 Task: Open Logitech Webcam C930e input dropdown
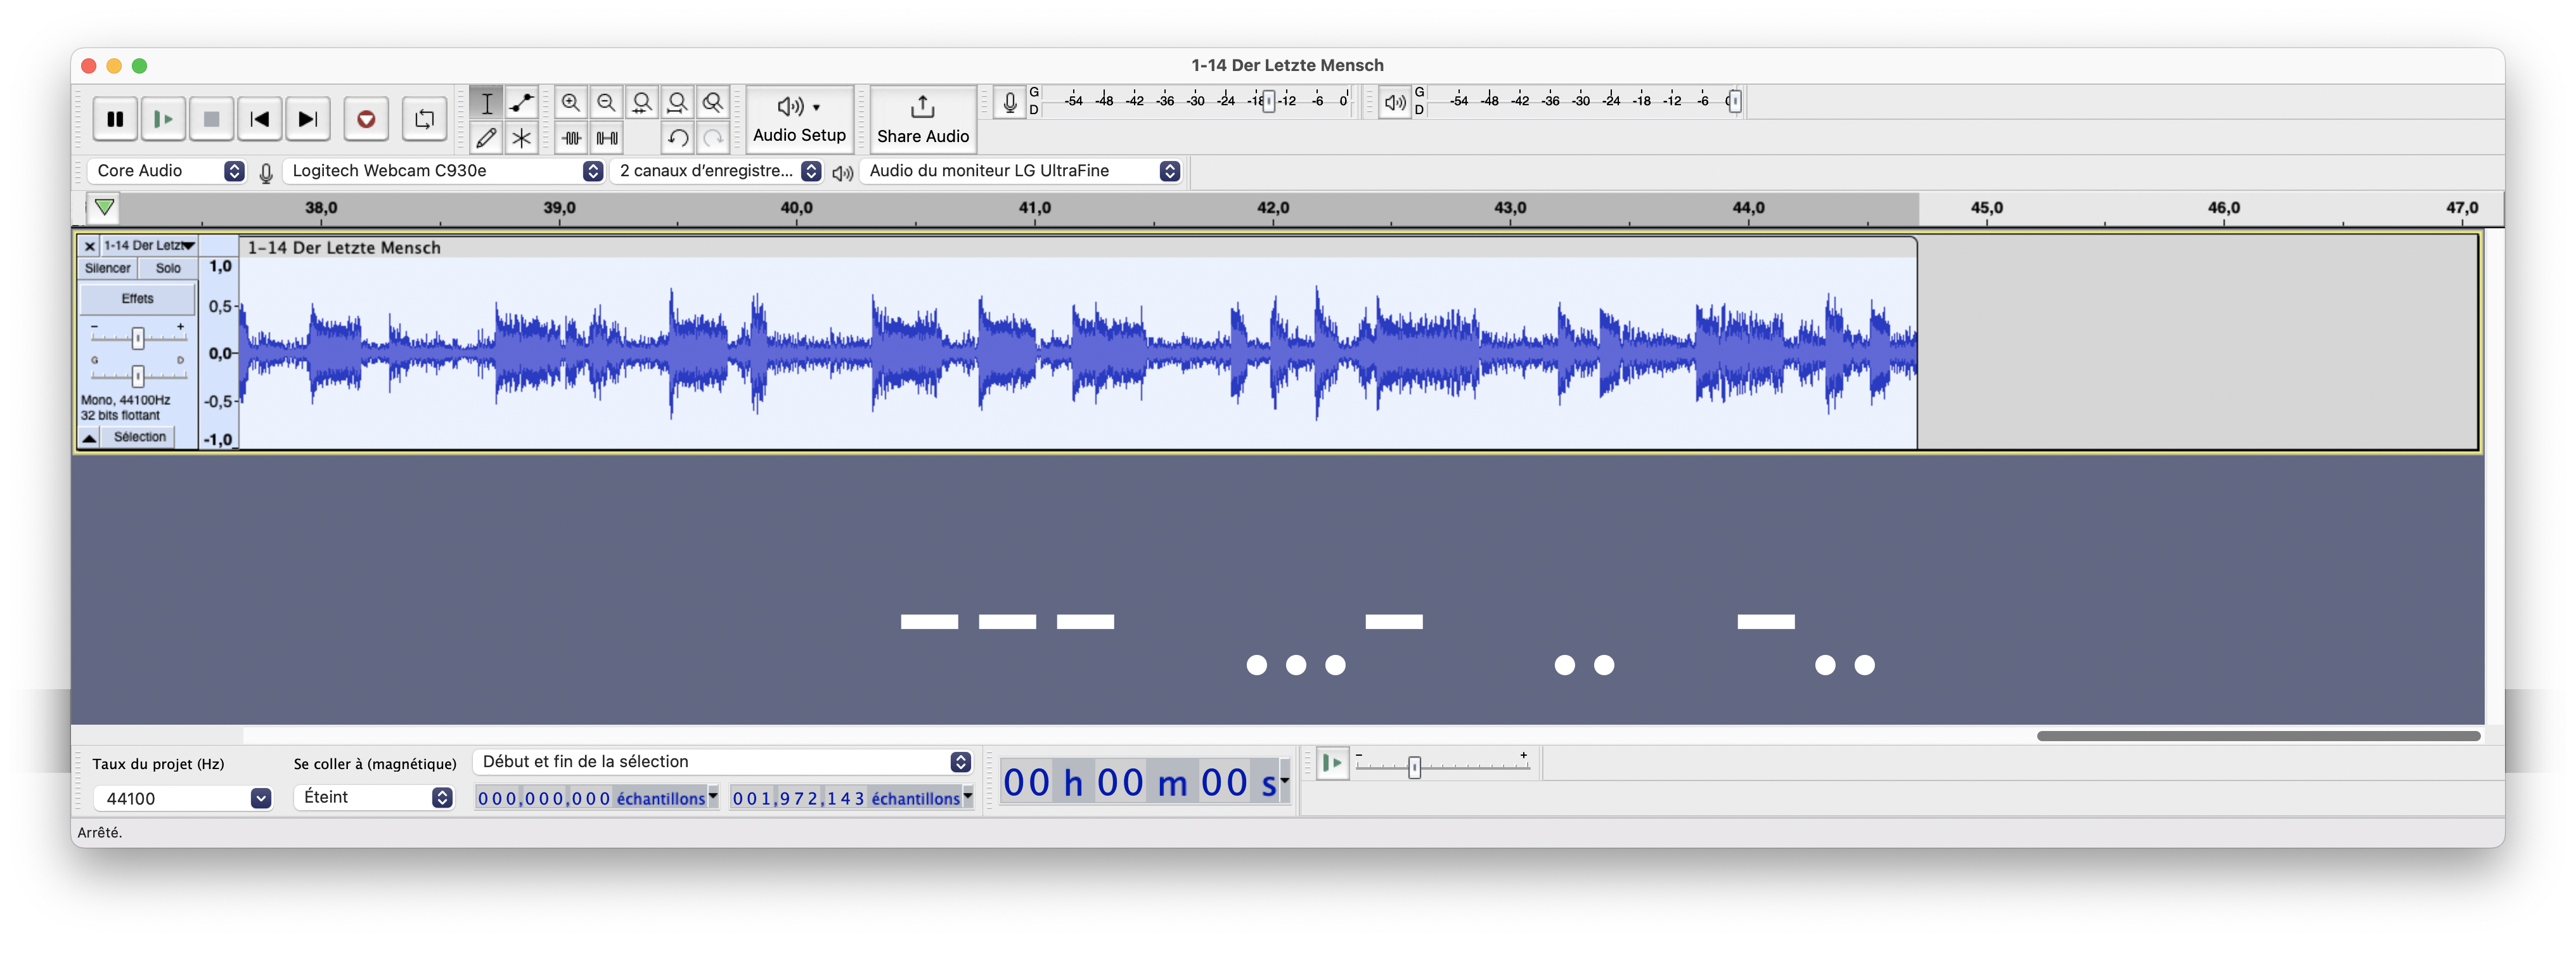443,171
